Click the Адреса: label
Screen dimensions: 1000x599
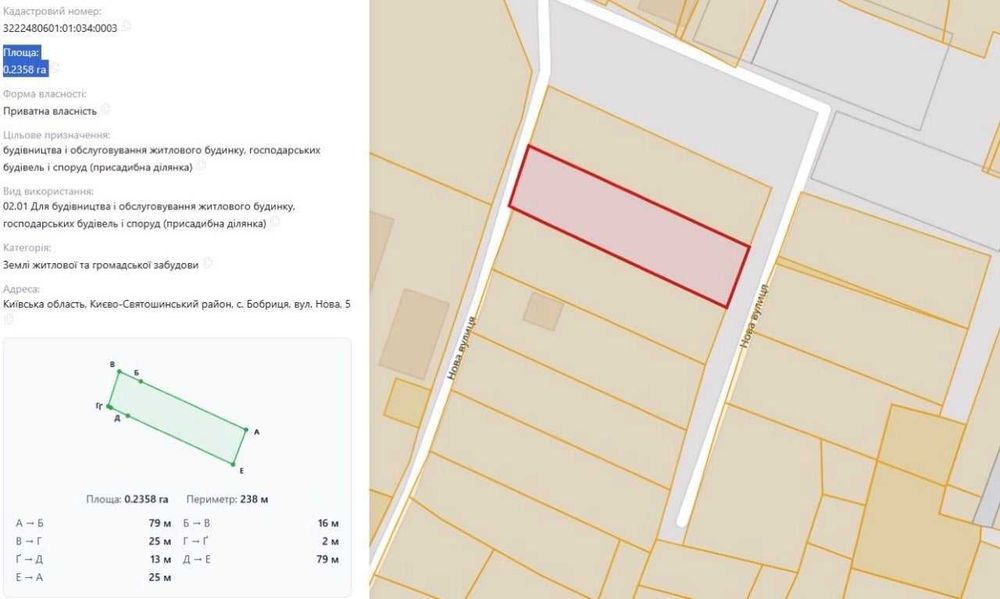[21, 289]
